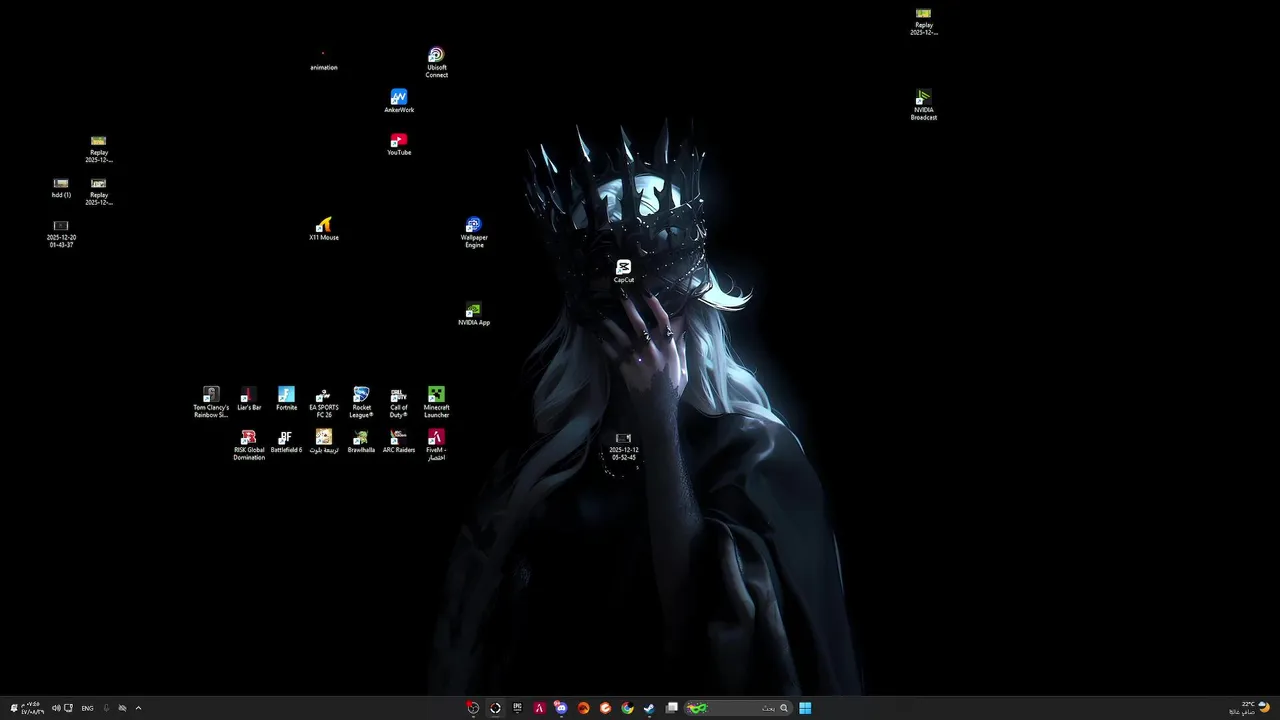Open the Liar's Bar shortcut
This screenshot has width=1280, height=720.
tap(249, 399)
